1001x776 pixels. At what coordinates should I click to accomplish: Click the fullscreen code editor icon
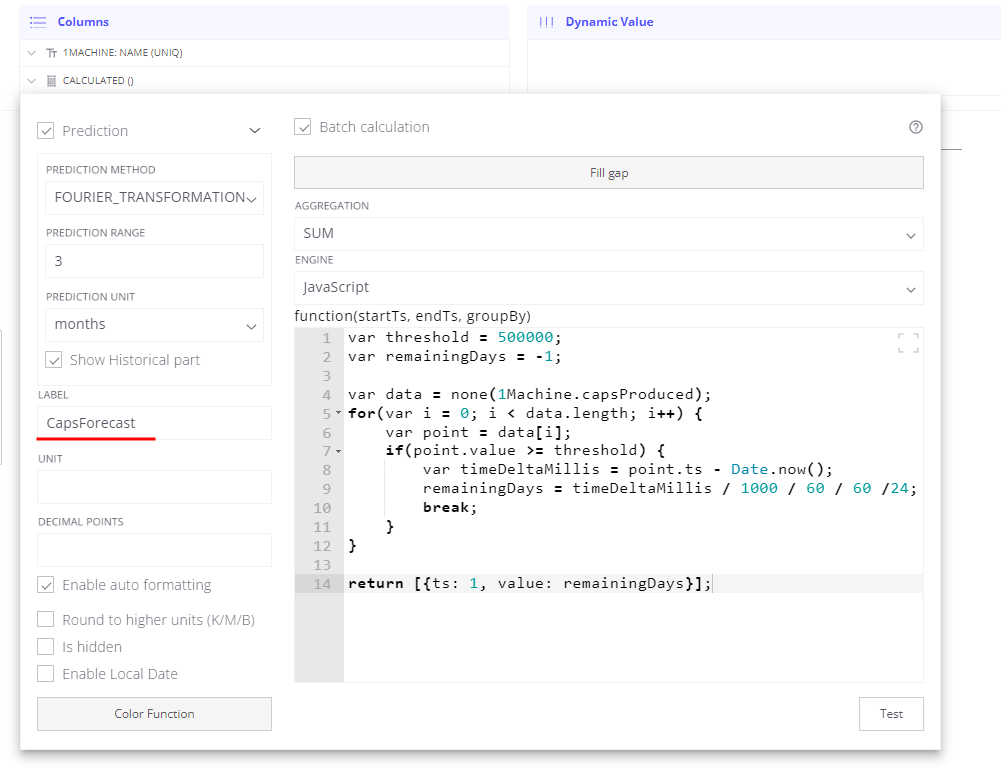click(x=908, y=343)
